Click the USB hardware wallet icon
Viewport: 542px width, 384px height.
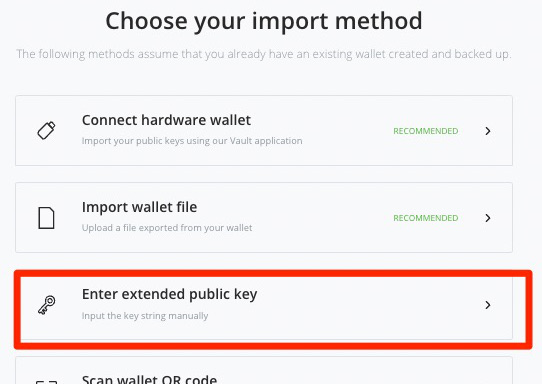[46, 130]
